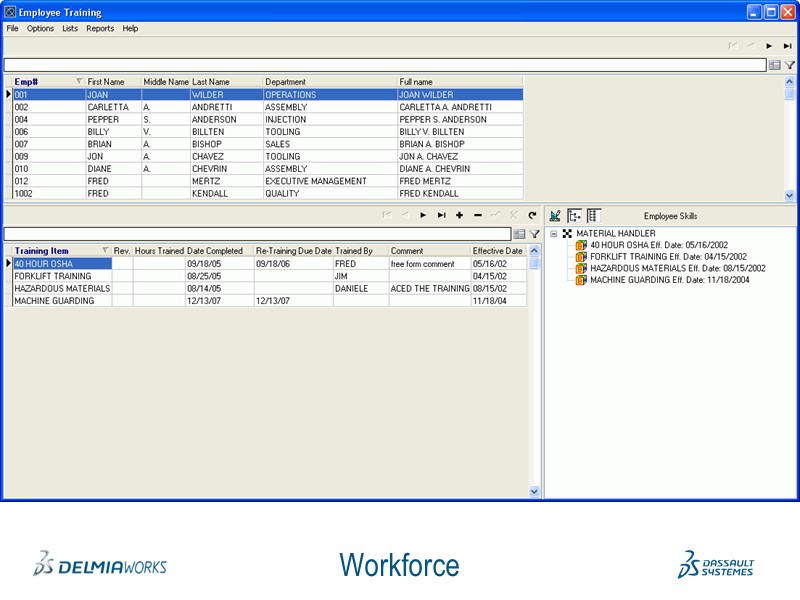Refresh the training list with the refresh arrow icon
The height and width of the screenshot is (600, 800).
531,214
